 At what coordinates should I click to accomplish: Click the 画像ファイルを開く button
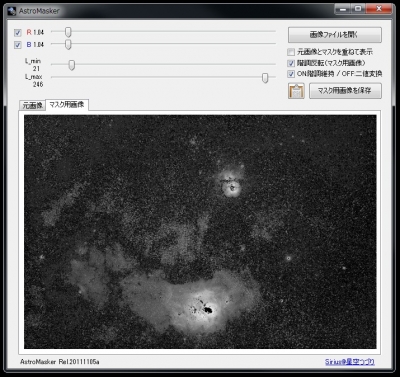(x=335, y=35)
